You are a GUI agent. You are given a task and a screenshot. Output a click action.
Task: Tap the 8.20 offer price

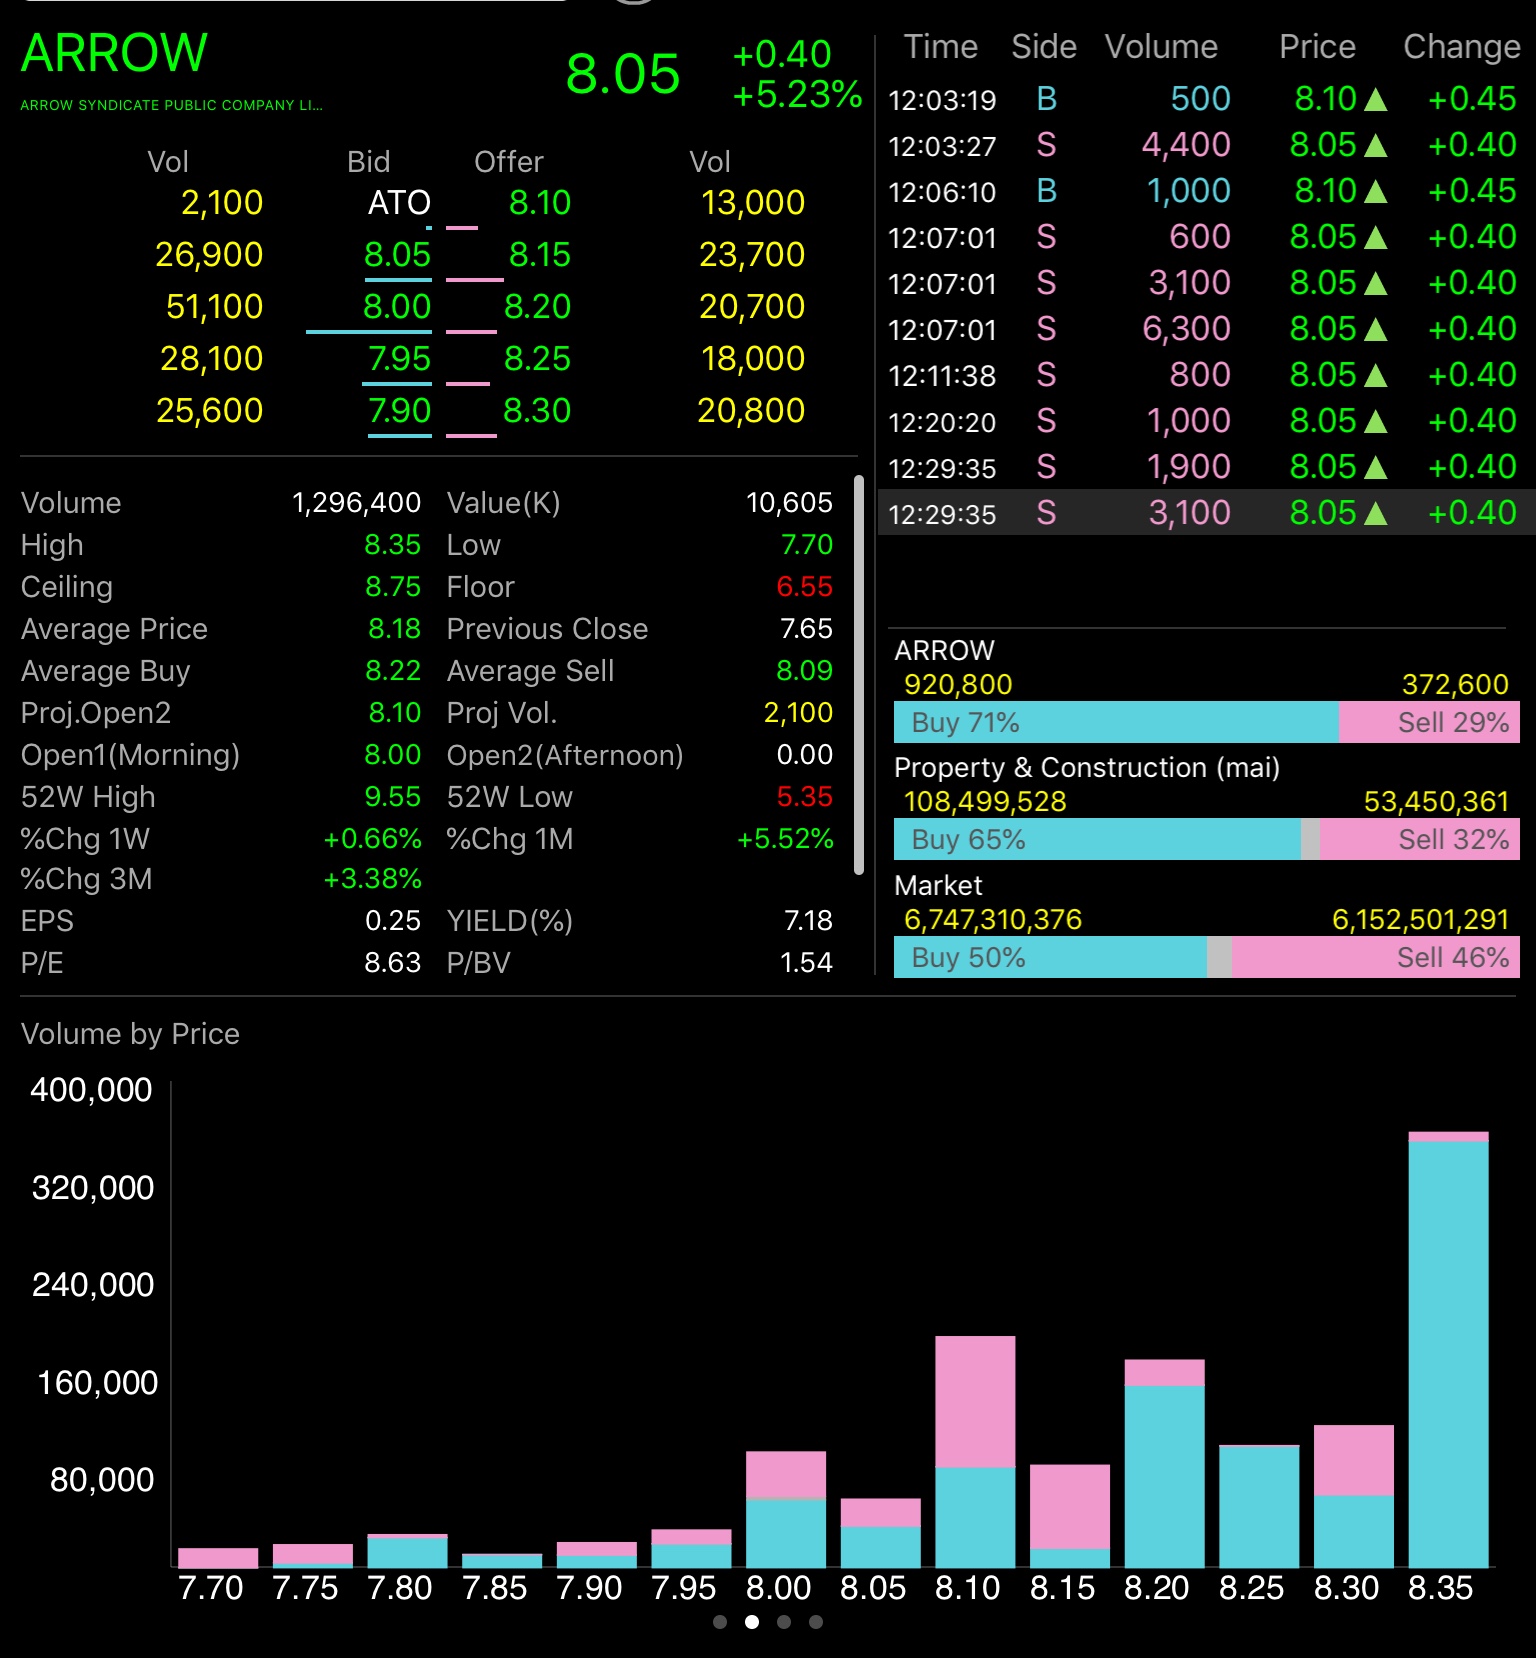[x=537, y=307]
